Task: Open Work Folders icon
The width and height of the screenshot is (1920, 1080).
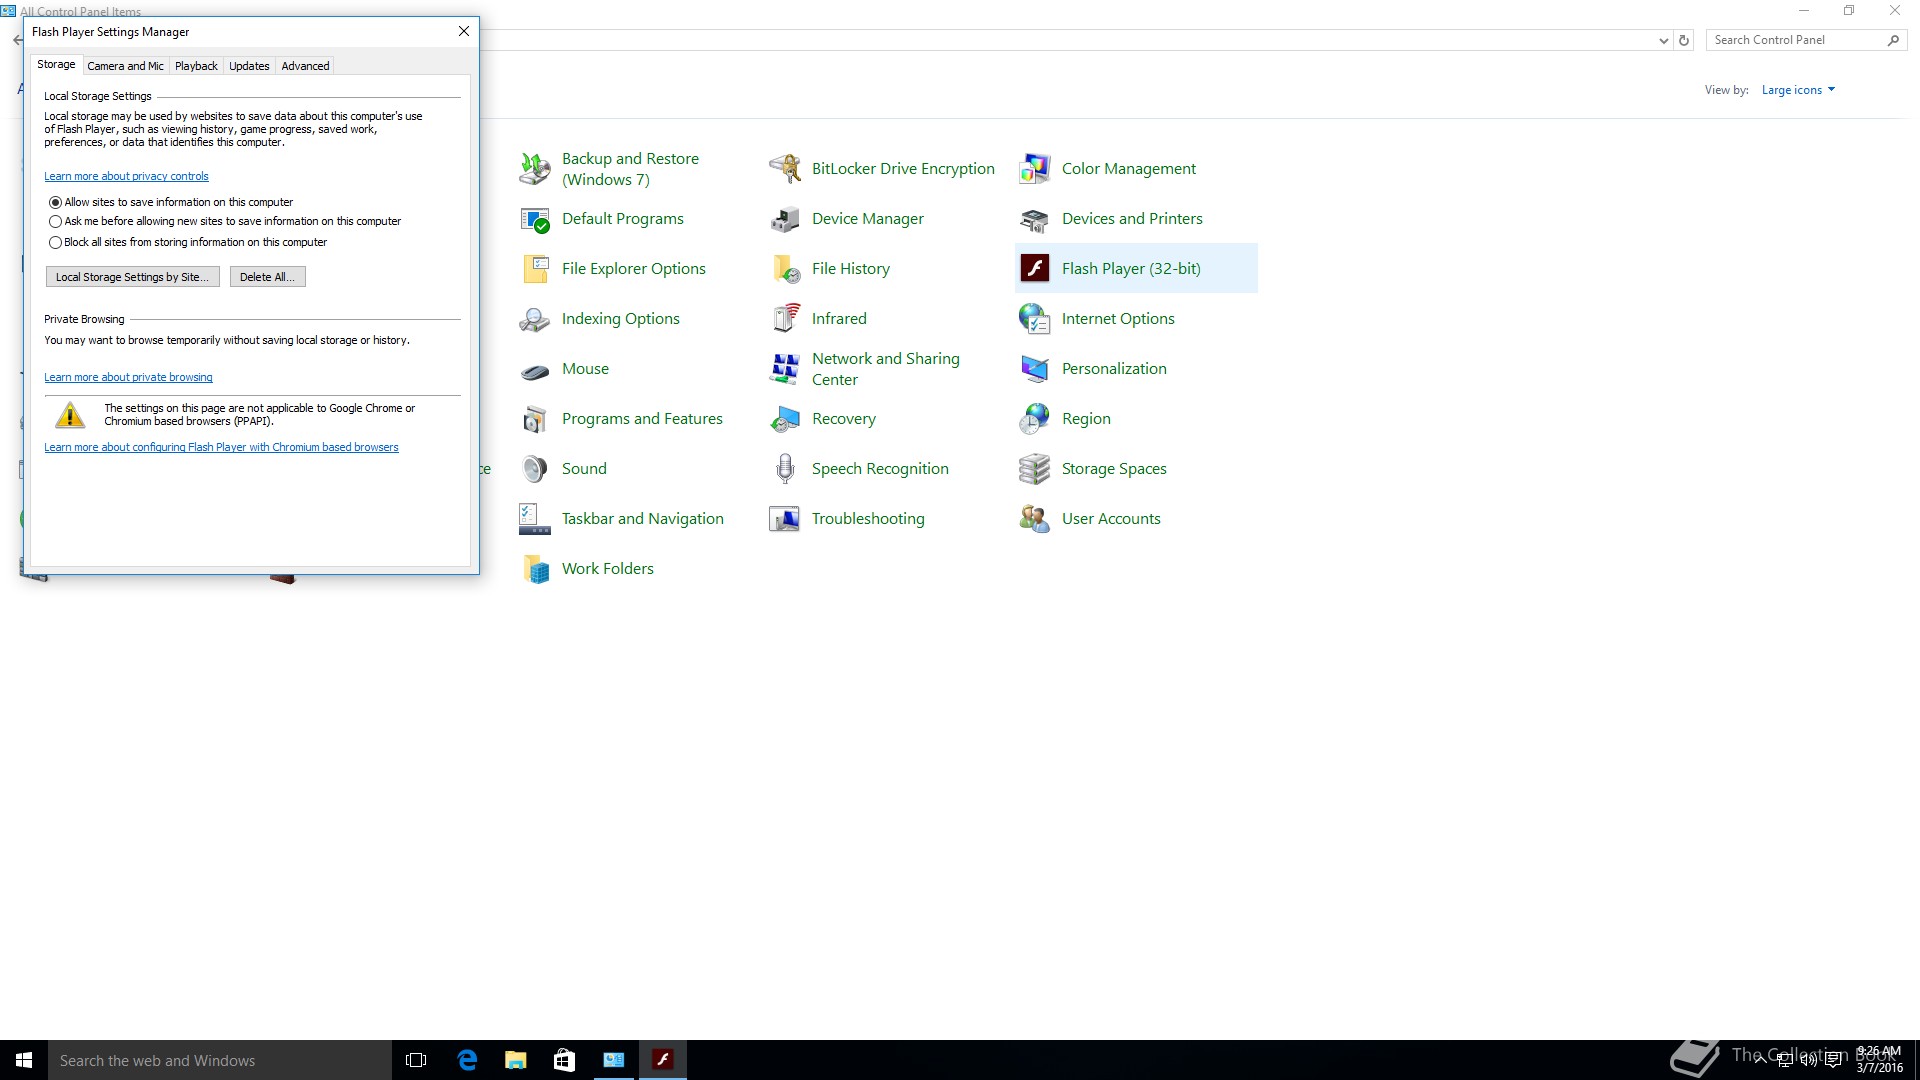Action: pyautogui.click(x=535, y=569)
